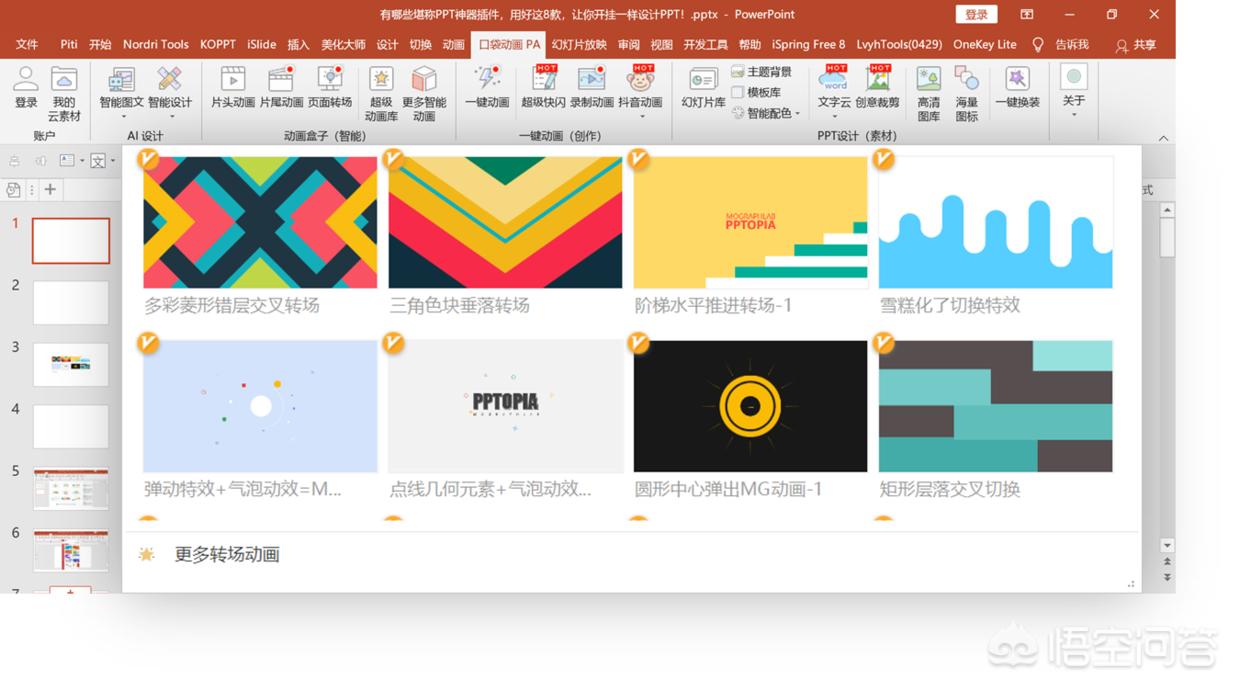The height and width of the screenshot is (691, 1240).
Task: Click the 一键换装 magic wand icon
Action: click(x=1017, y=80)
